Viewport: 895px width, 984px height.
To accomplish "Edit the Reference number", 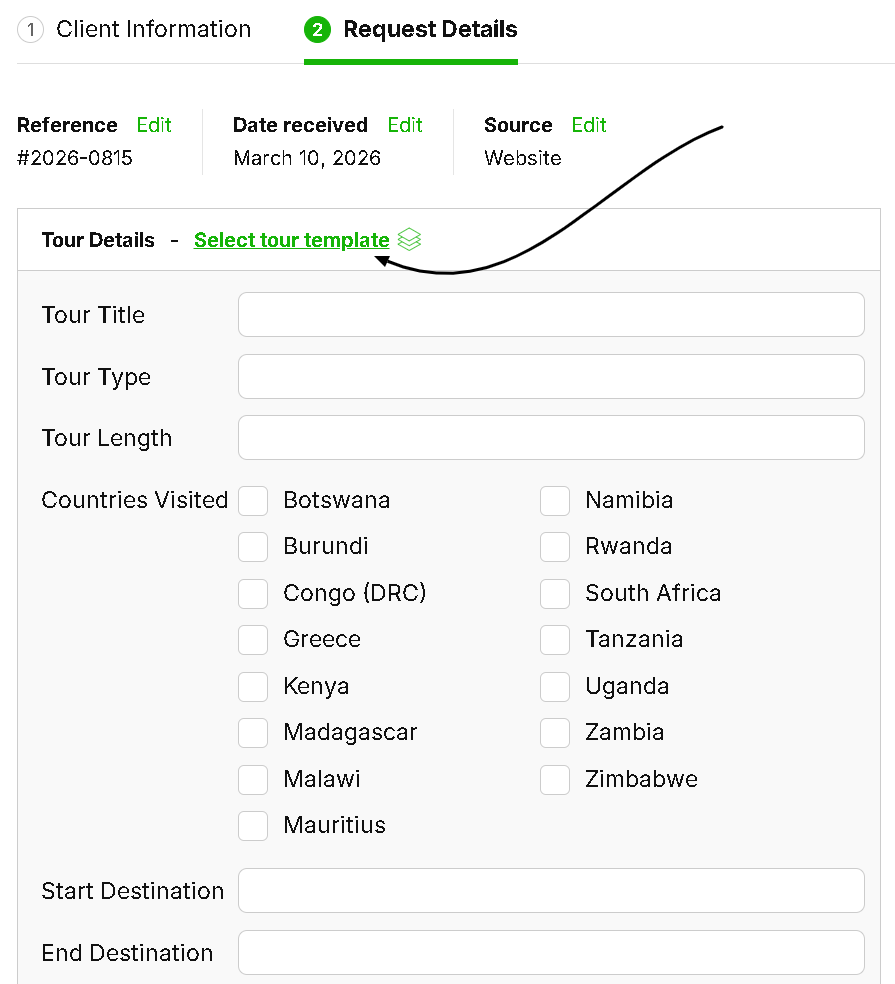I will [x=154, y=125].
